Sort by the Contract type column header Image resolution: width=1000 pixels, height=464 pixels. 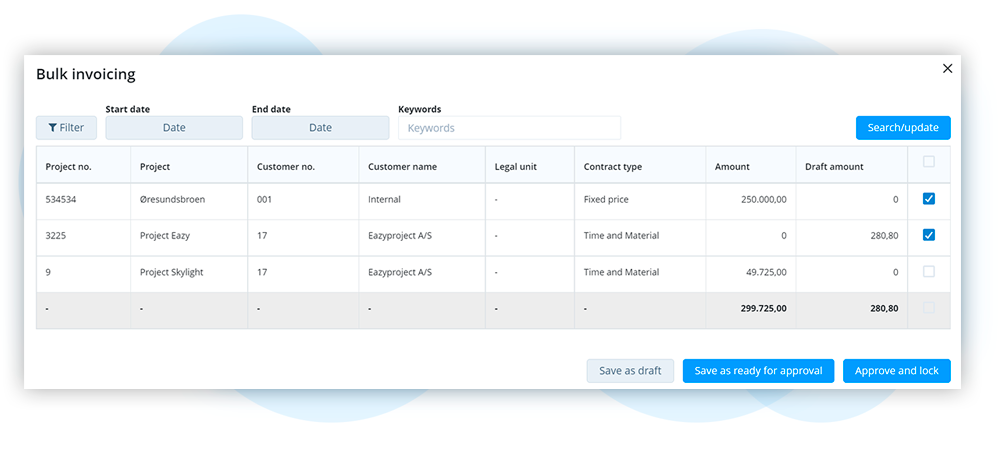613,167
